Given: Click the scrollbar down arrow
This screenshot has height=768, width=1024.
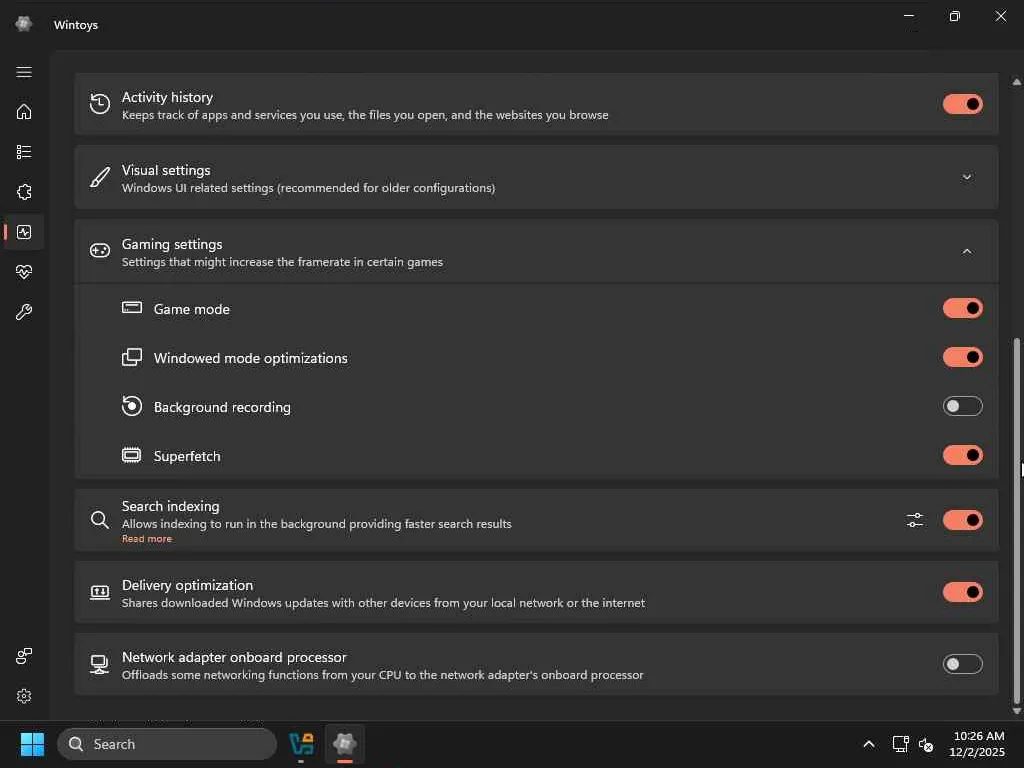Looking at the screenshot, I should (x=1016, y=711).
